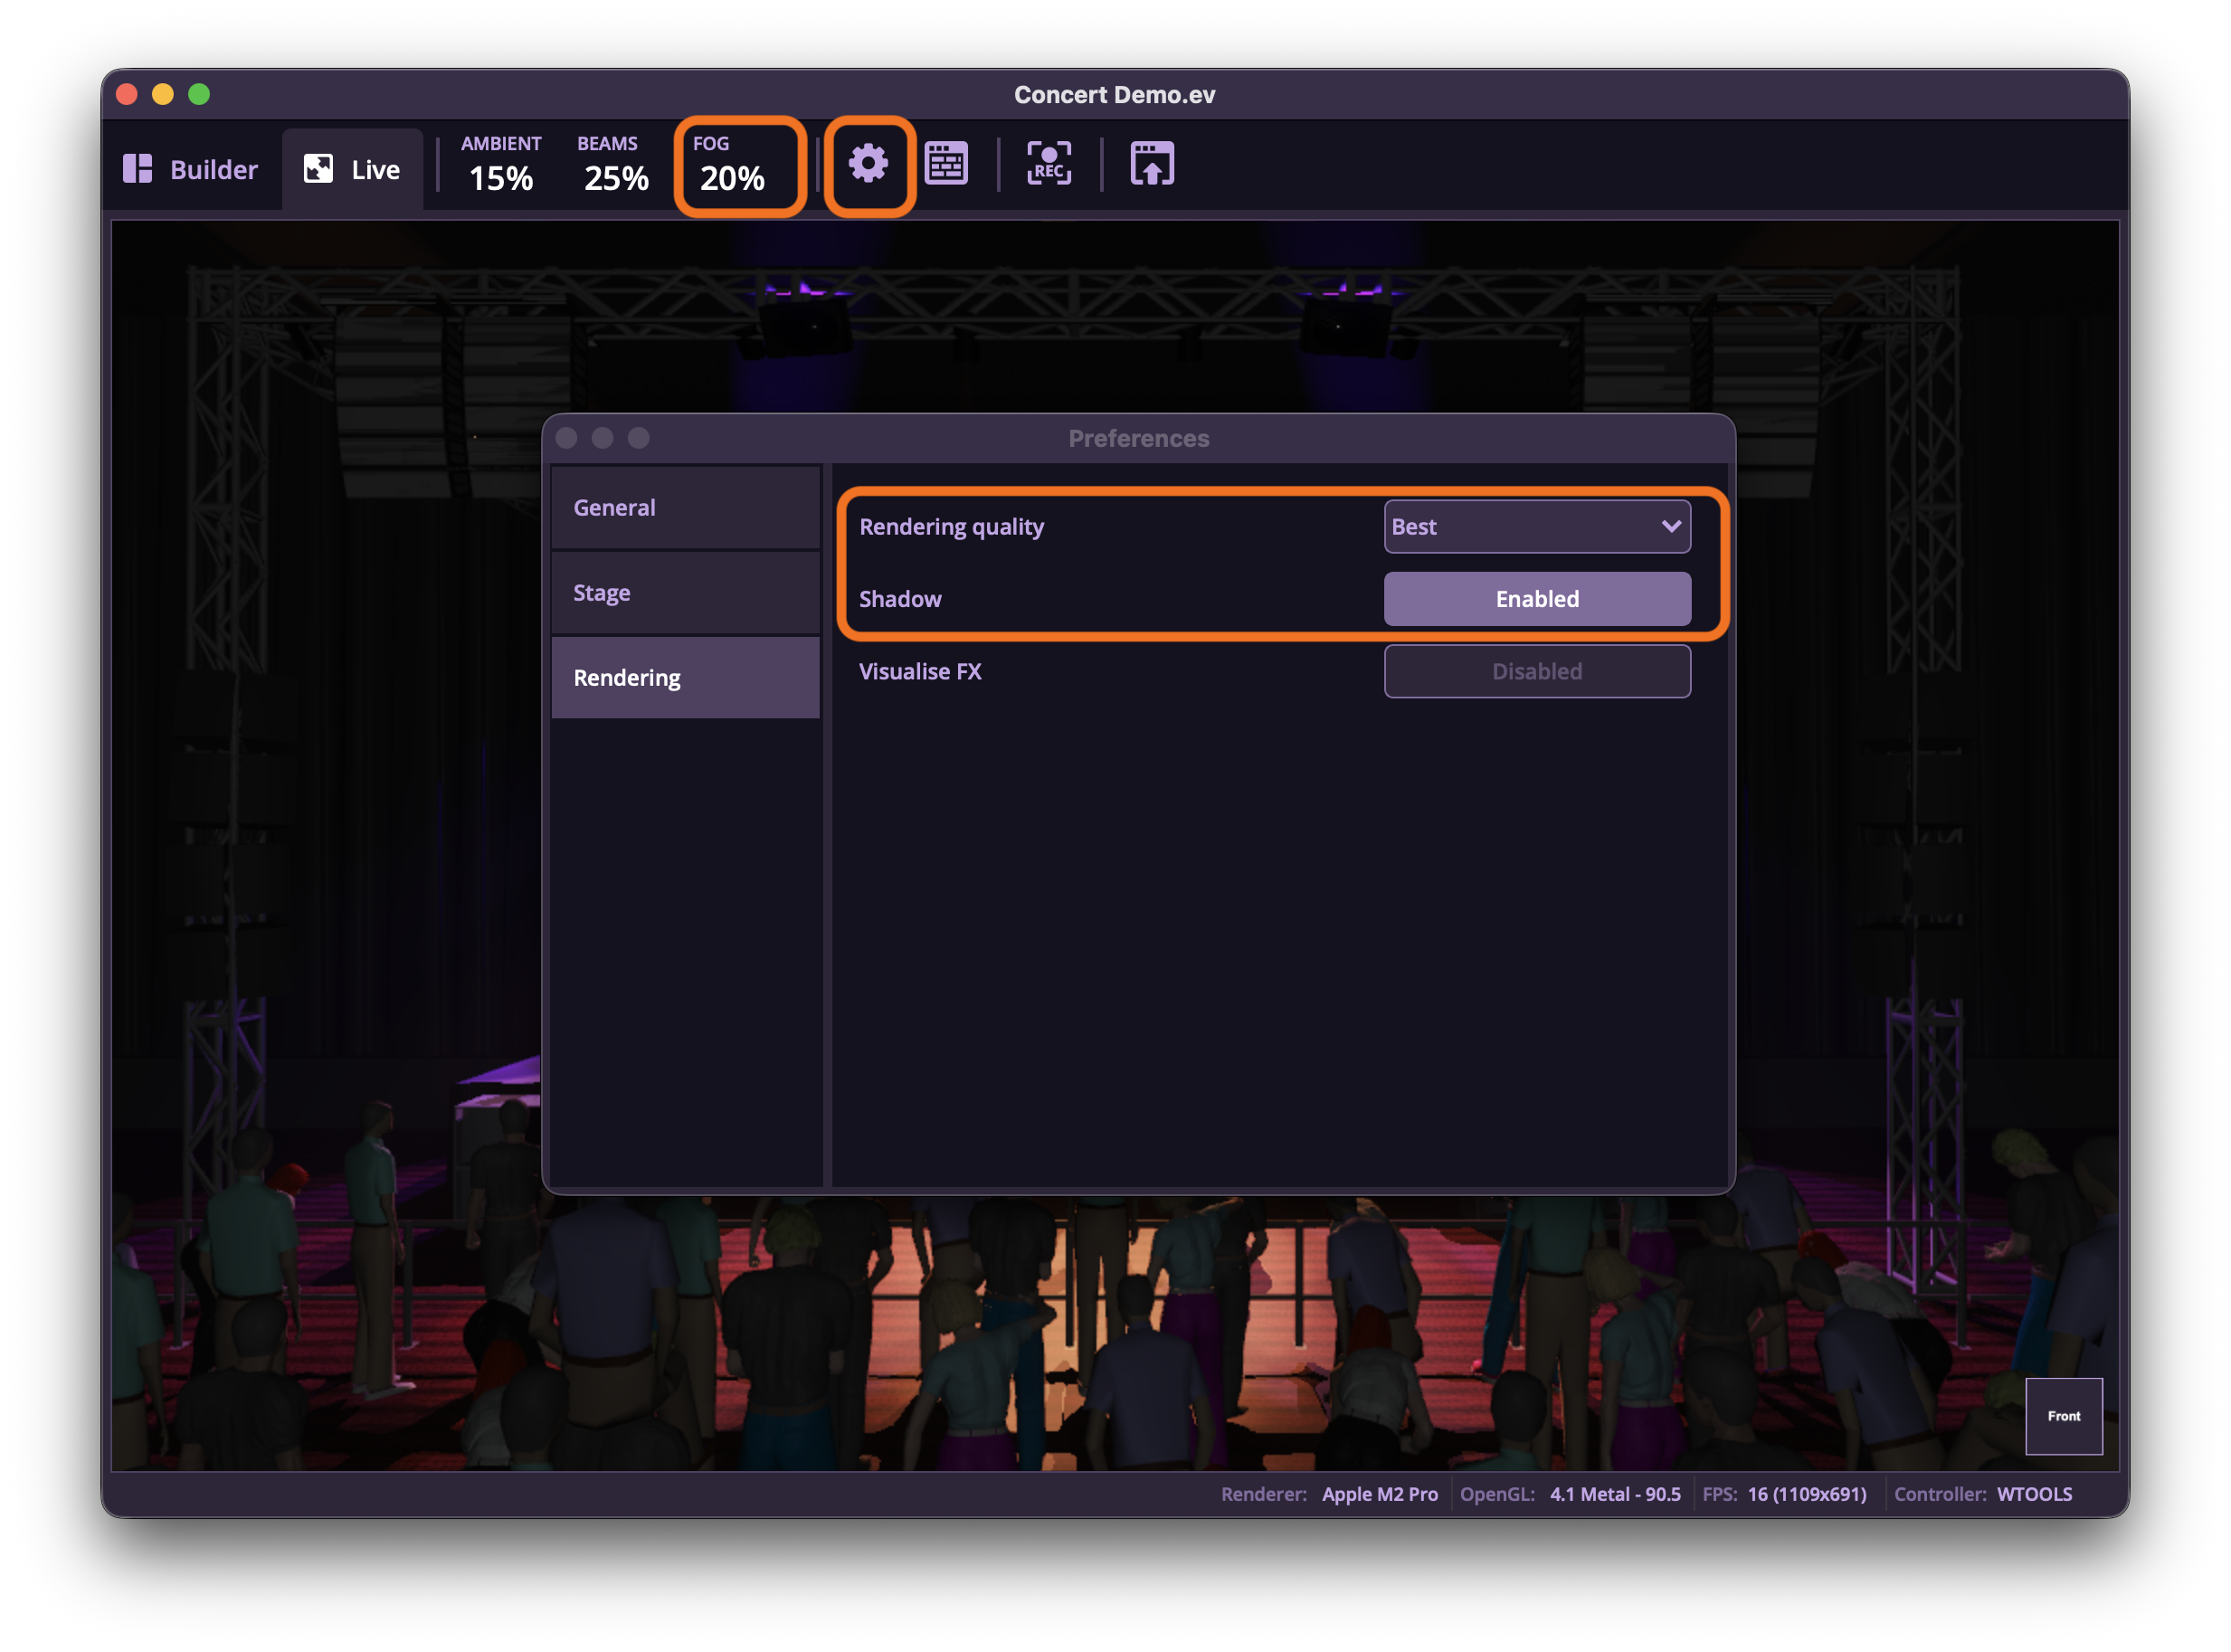Open Preferences with the gear icon
Image resolution: width=2231 pixels, height=1652 pixels.
868,164
